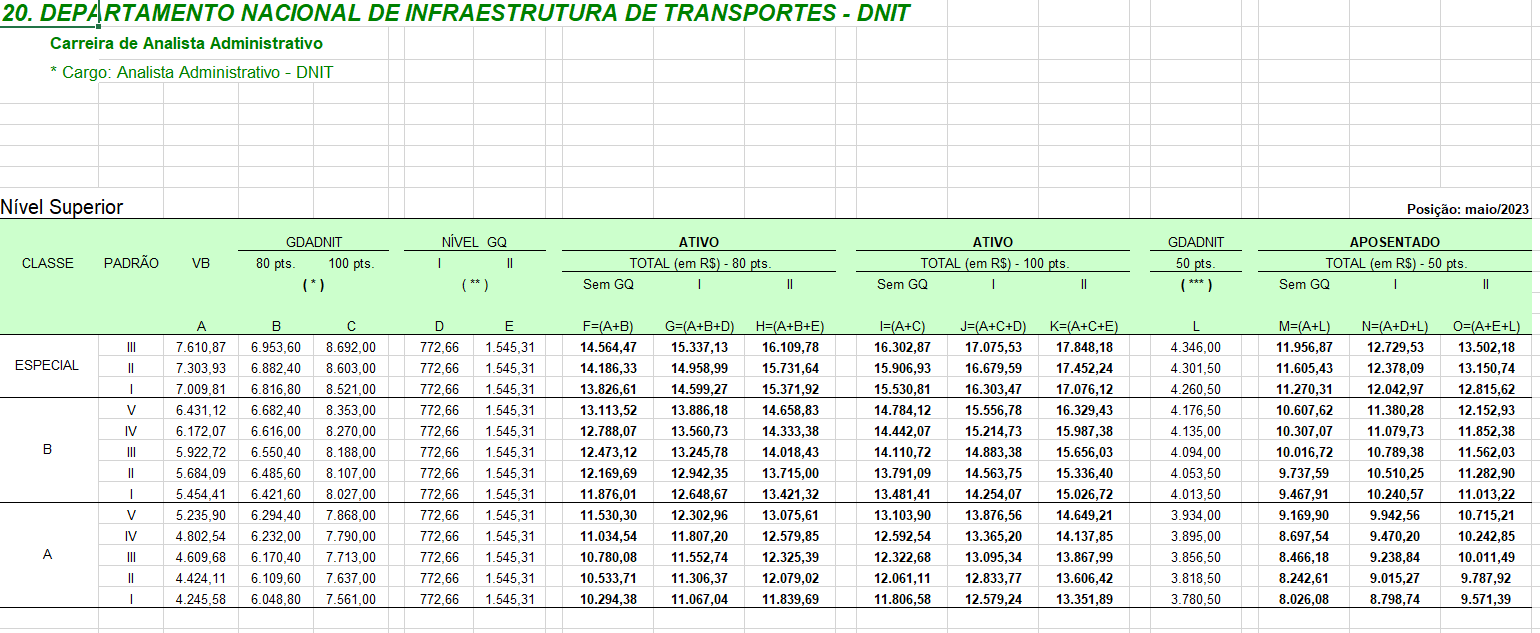The image size is (1540, 633).
Task: Click the 'Nível Superior' label
Action: coord(62,207)
